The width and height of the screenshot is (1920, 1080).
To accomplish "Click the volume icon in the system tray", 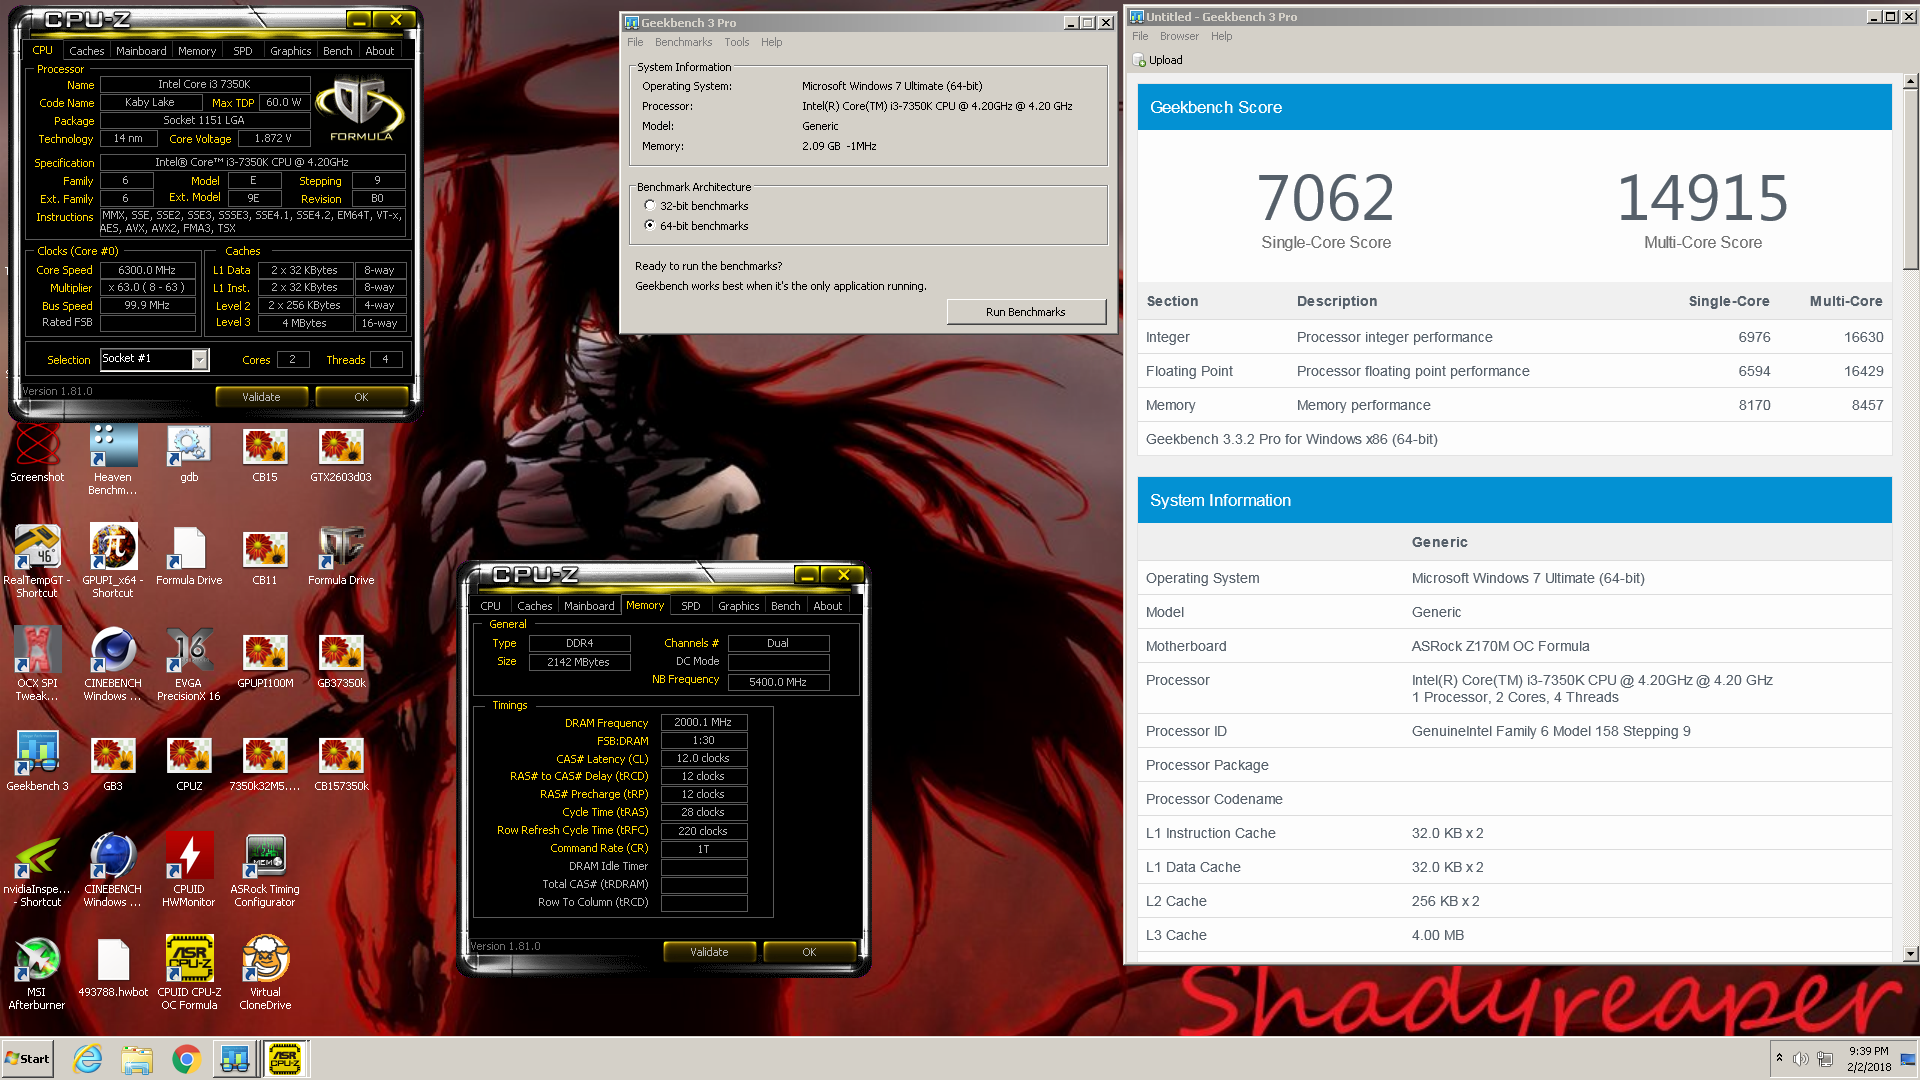I will 1801,1059.
